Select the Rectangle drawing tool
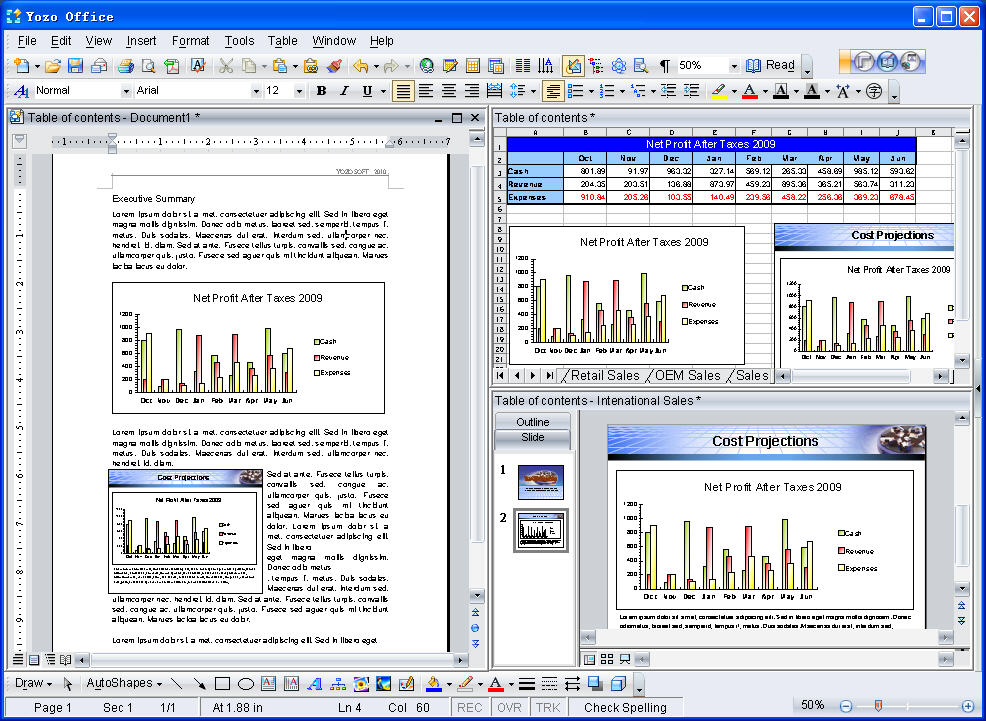 pyautogui.click(x=222, y=683)
